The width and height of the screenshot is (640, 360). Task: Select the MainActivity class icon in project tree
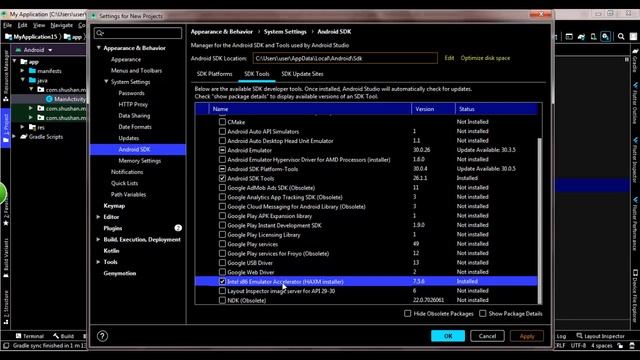49,99
